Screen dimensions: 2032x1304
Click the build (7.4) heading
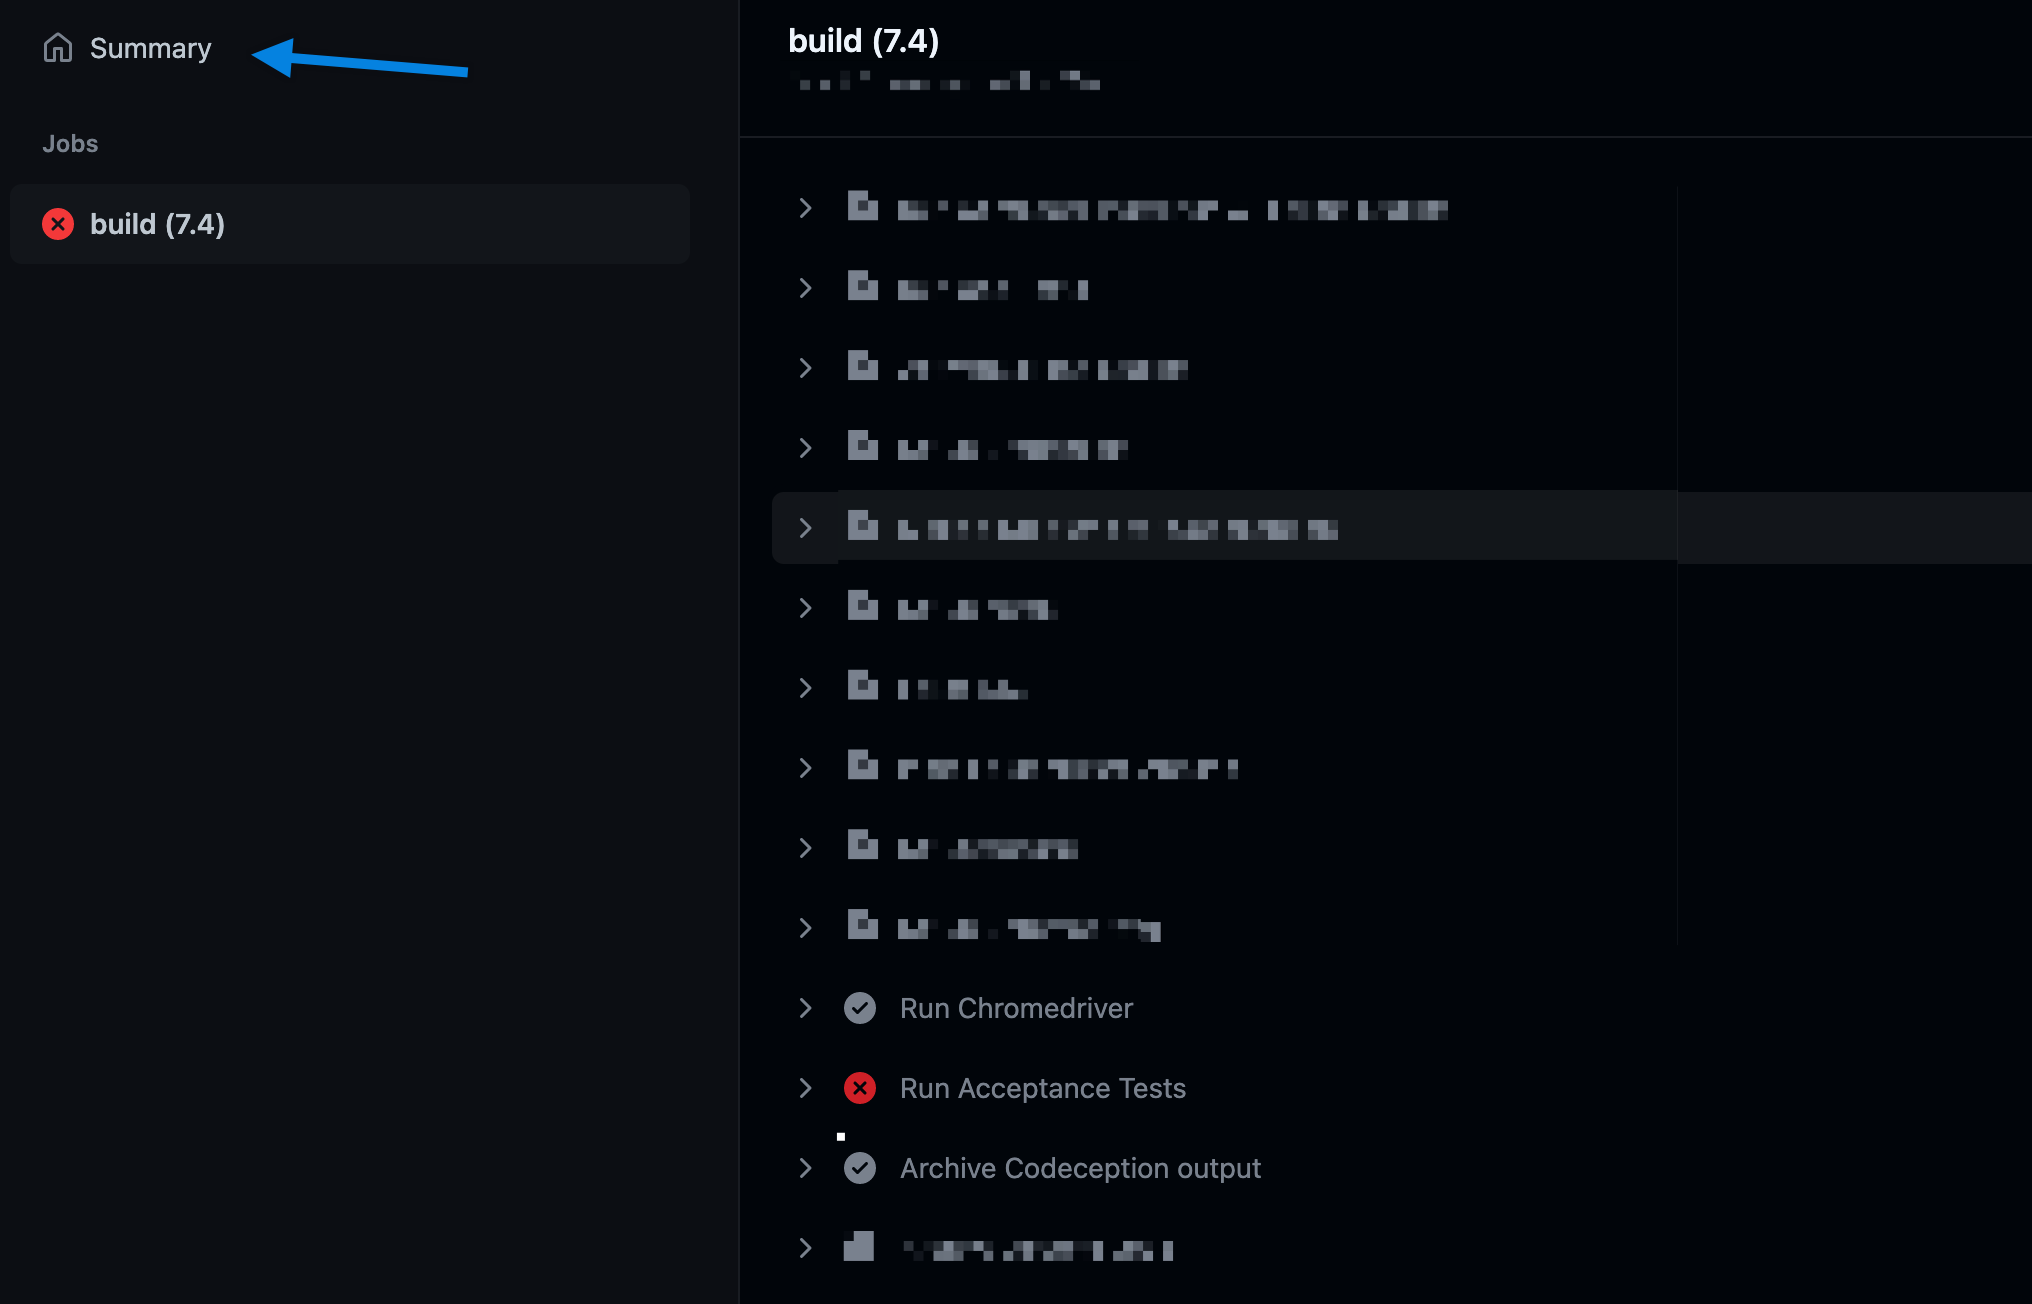[x=864, y=41]
